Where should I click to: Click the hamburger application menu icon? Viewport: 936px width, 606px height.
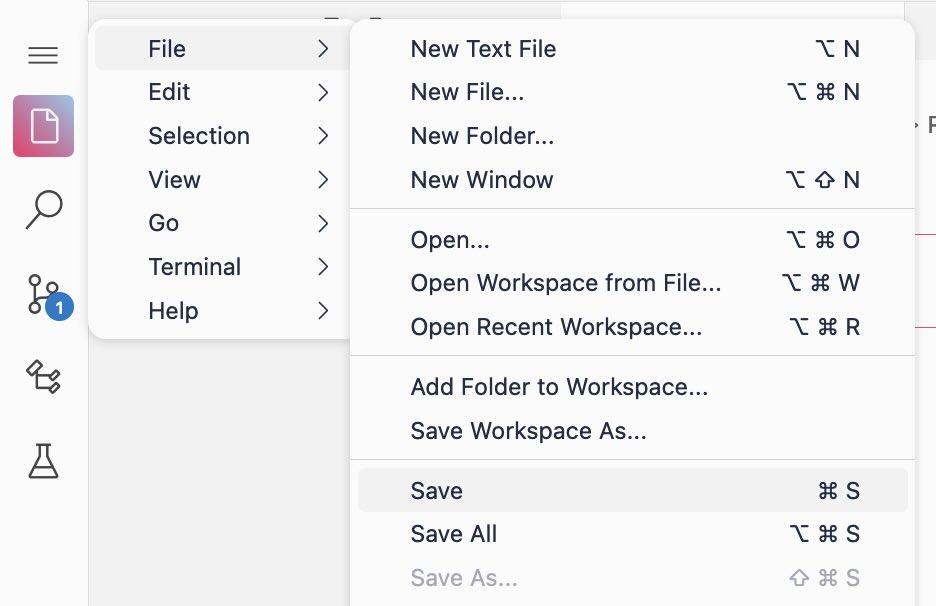pos(43,56)
